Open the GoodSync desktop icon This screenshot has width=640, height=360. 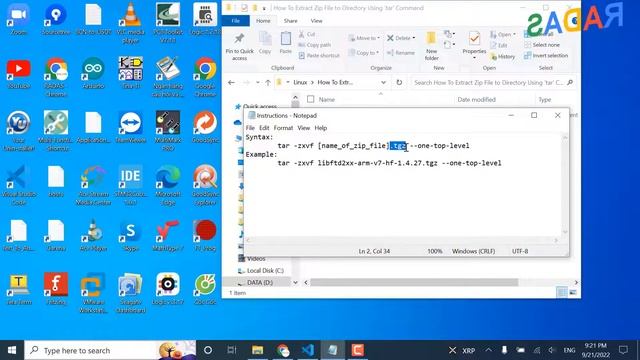pos(205,127)
